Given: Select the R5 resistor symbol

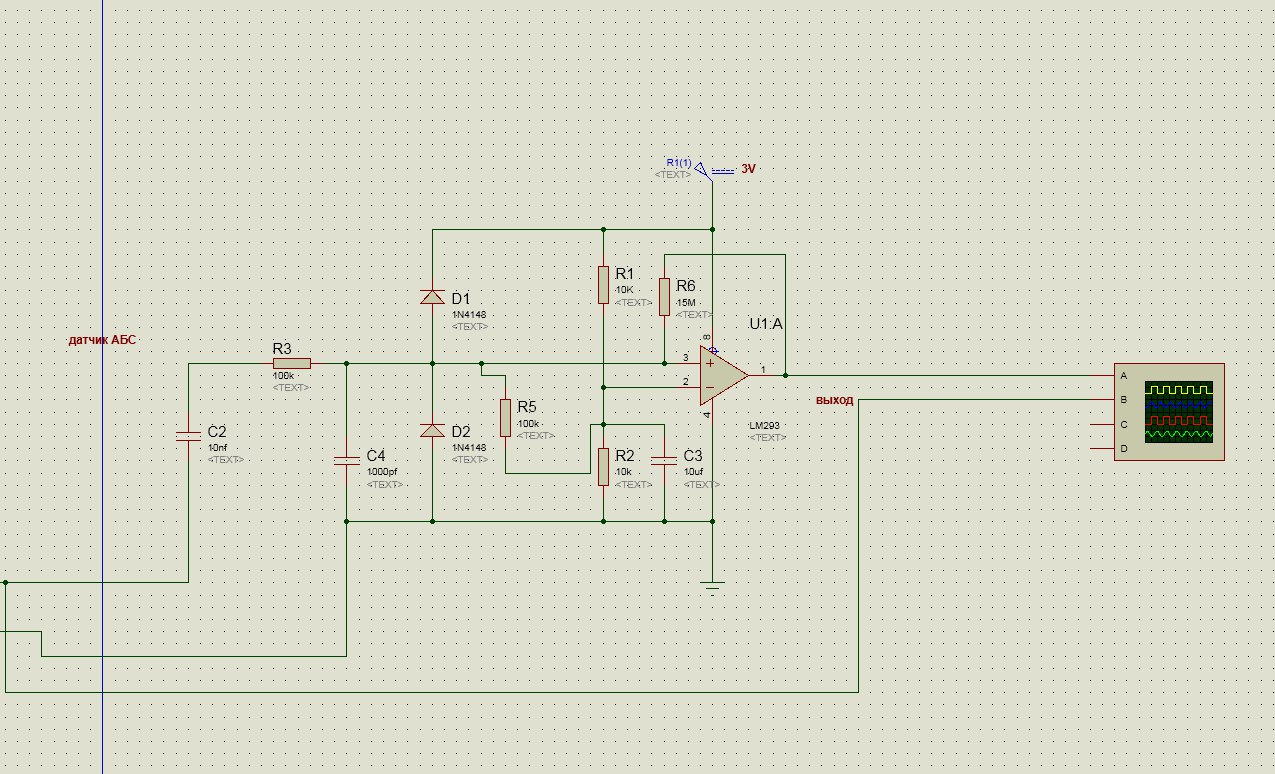Looking at the screenshot, I should click(x=506, y=417).
